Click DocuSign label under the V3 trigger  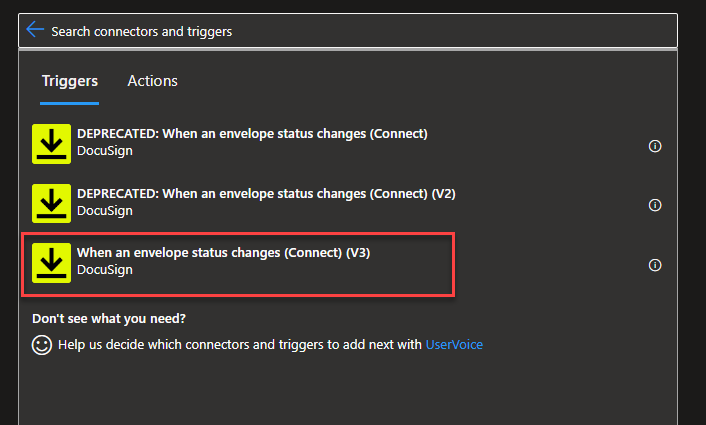click(105, 270)
